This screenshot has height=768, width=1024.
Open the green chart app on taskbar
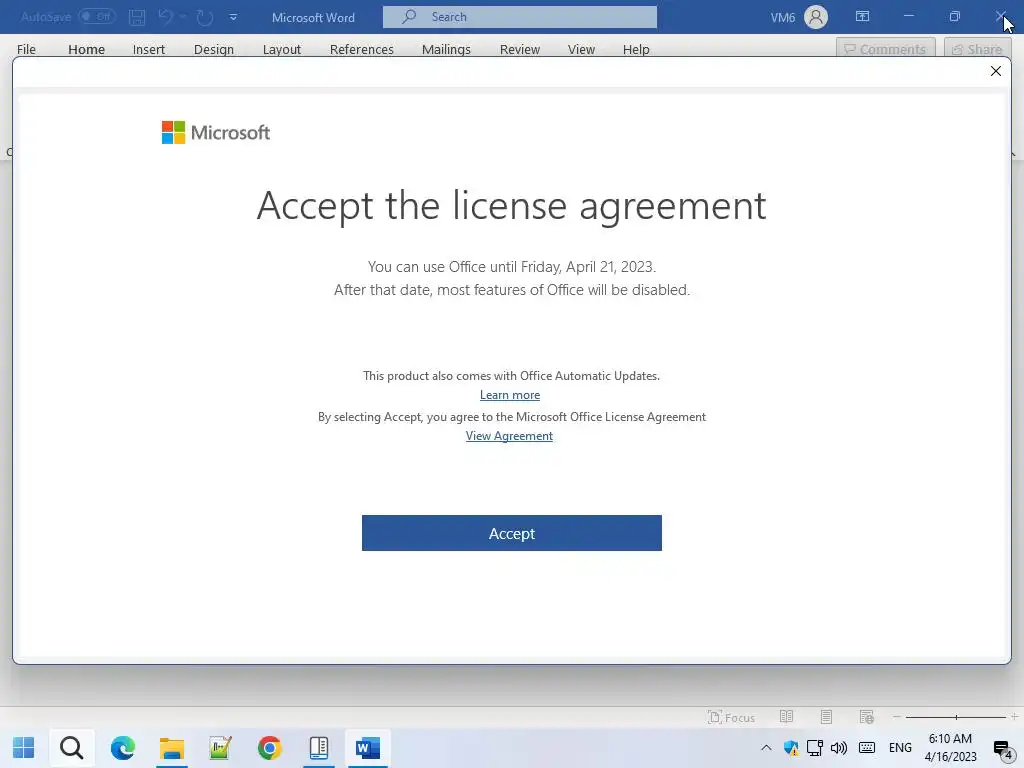click(220, 748)
